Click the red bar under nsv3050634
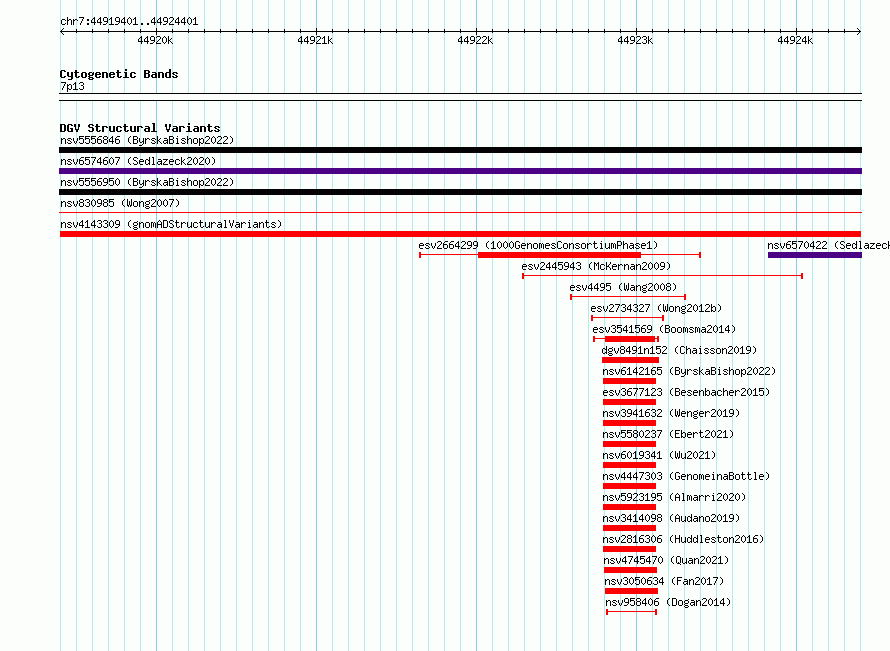Image resolution: width=890 pixels, height=651 pixels. [632, 591]
